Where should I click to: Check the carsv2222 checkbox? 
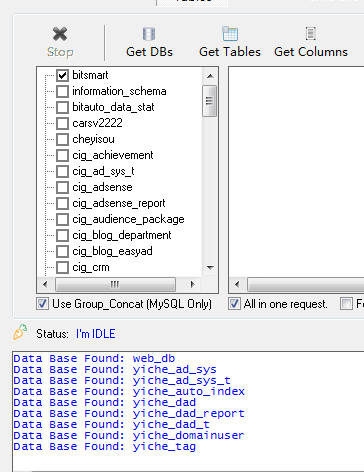pyautogui.click(x=62, y=123)
